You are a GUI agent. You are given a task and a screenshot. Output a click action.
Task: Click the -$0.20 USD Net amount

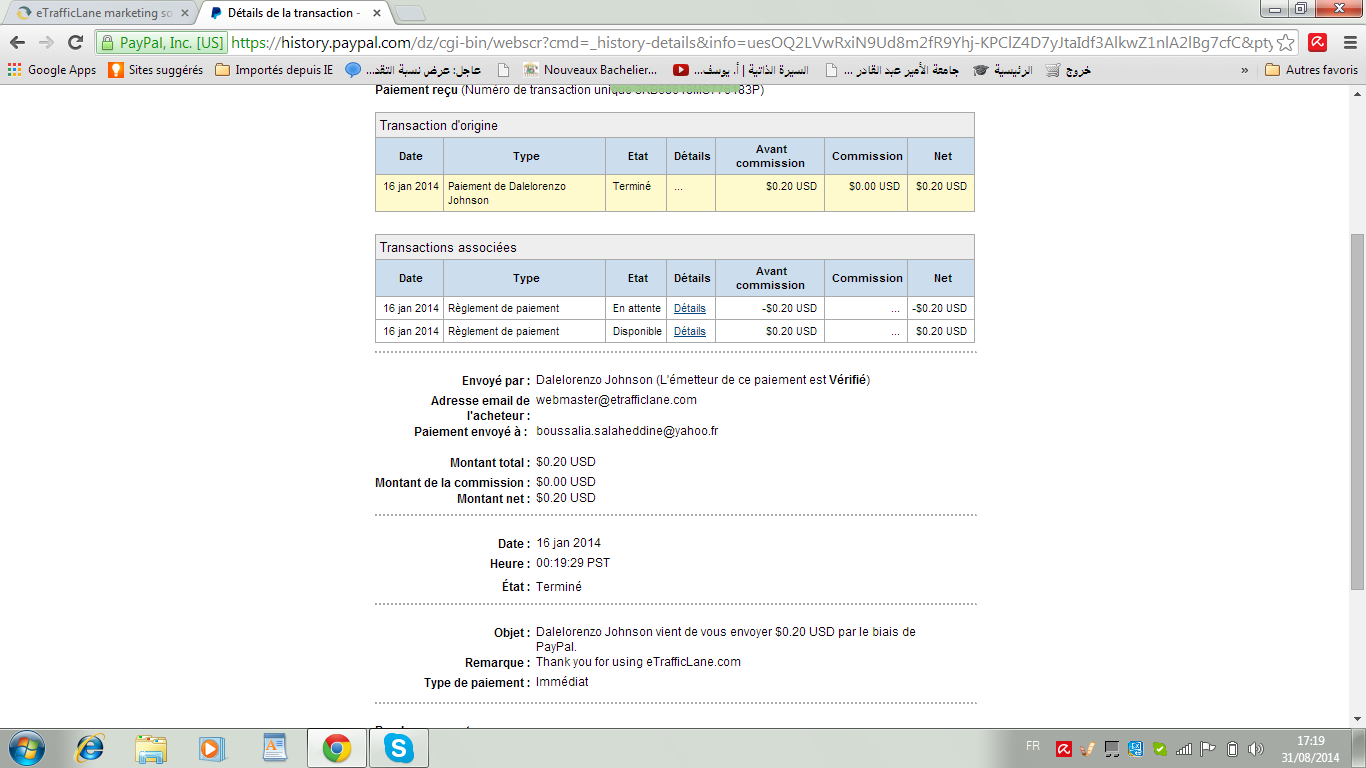click(939, 308)
